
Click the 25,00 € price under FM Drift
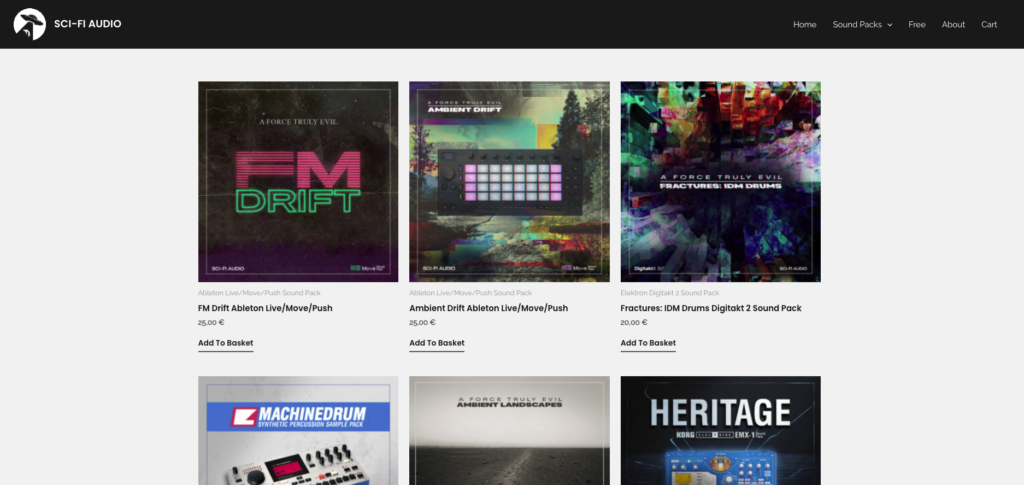pos(211,322)
